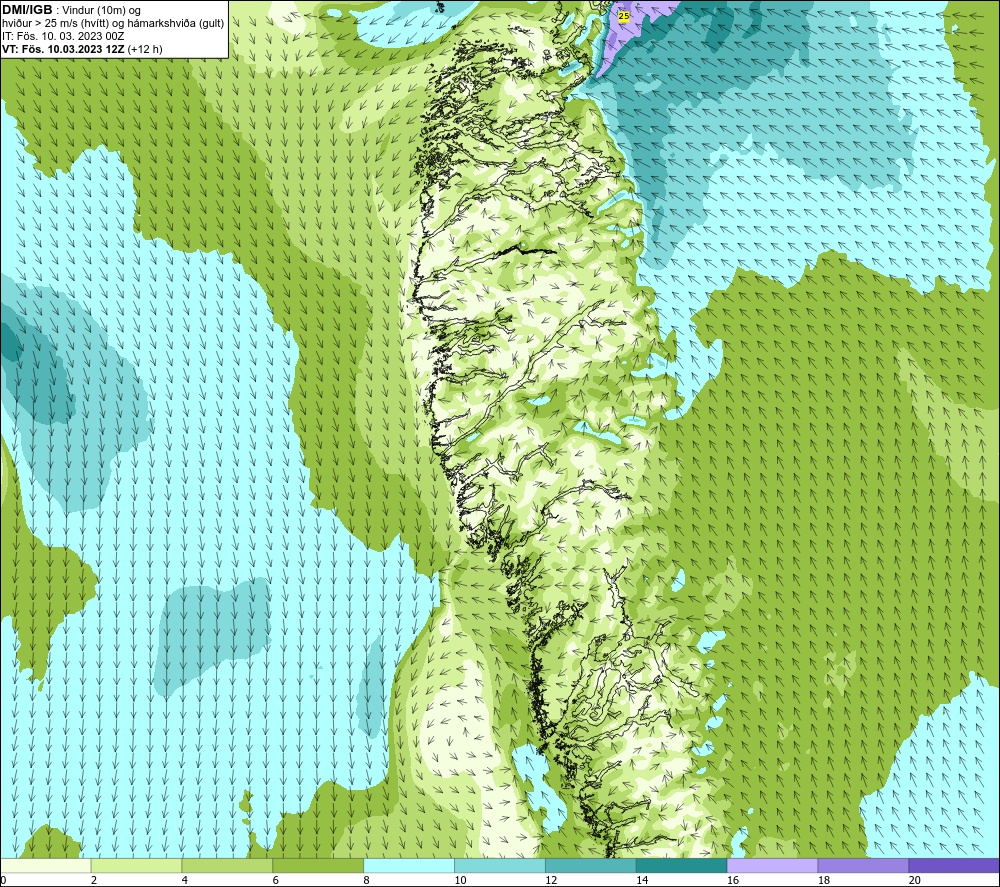Image resolution: width=1000 pixels, height=887 pixels.
Task: Click legend label '14'
Action: point(642,880)
